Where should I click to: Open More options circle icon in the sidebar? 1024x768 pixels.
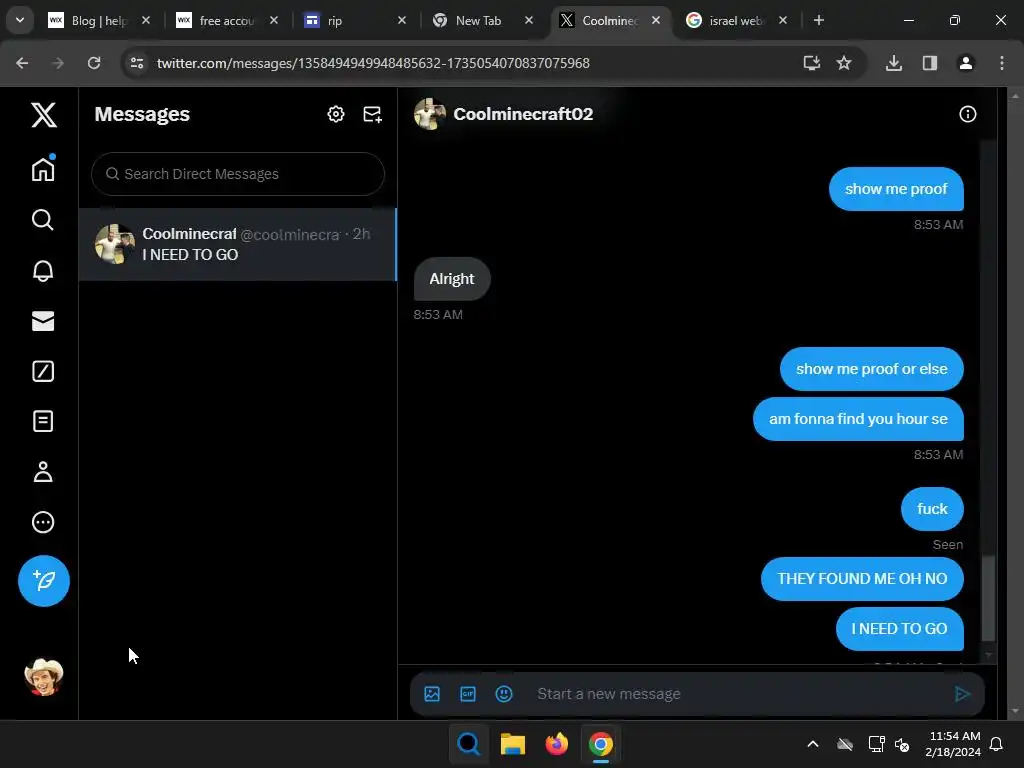point(43,522)
